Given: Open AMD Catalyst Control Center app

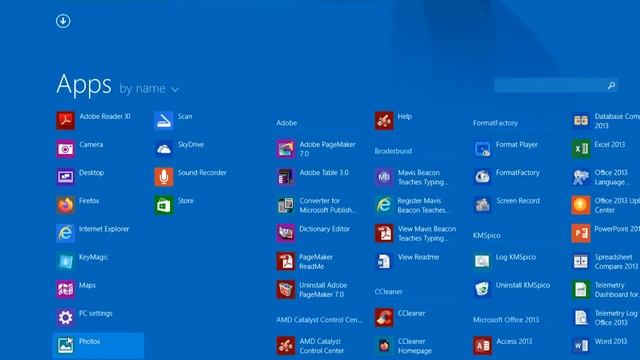Looking at the screenshot, I should click(311, 346).
